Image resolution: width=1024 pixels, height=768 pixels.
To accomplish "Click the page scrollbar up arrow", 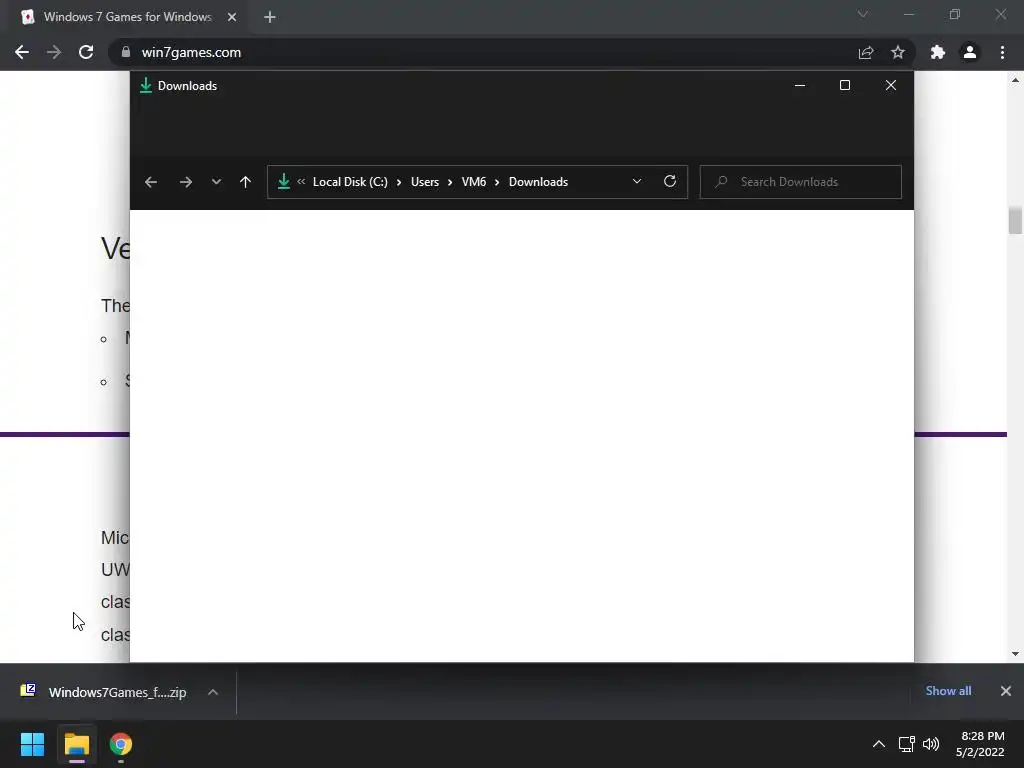I will tap(1015, 80).
